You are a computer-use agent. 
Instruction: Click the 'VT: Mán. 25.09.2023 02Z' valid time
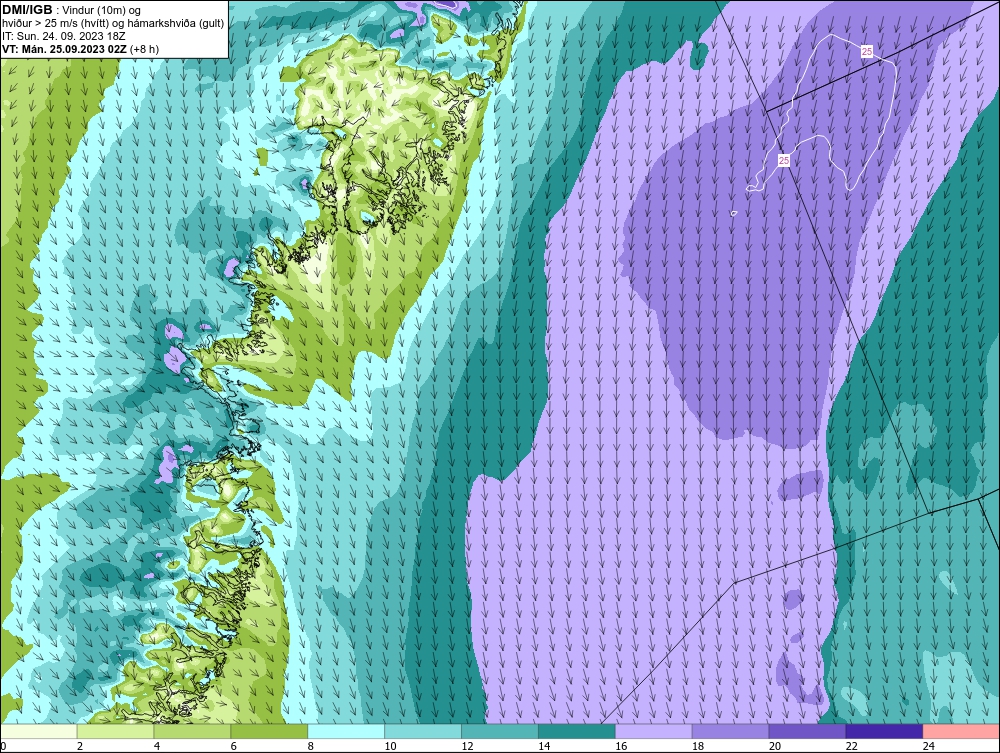[64, 49]
